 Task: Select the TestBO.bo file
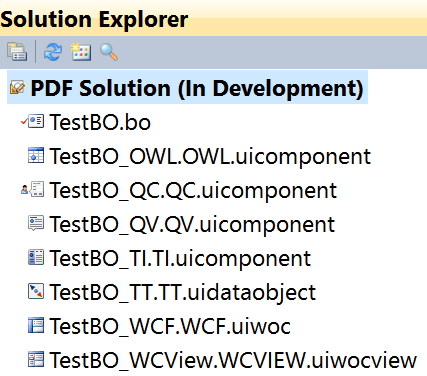pyautogui.click(x=100, y=122)
